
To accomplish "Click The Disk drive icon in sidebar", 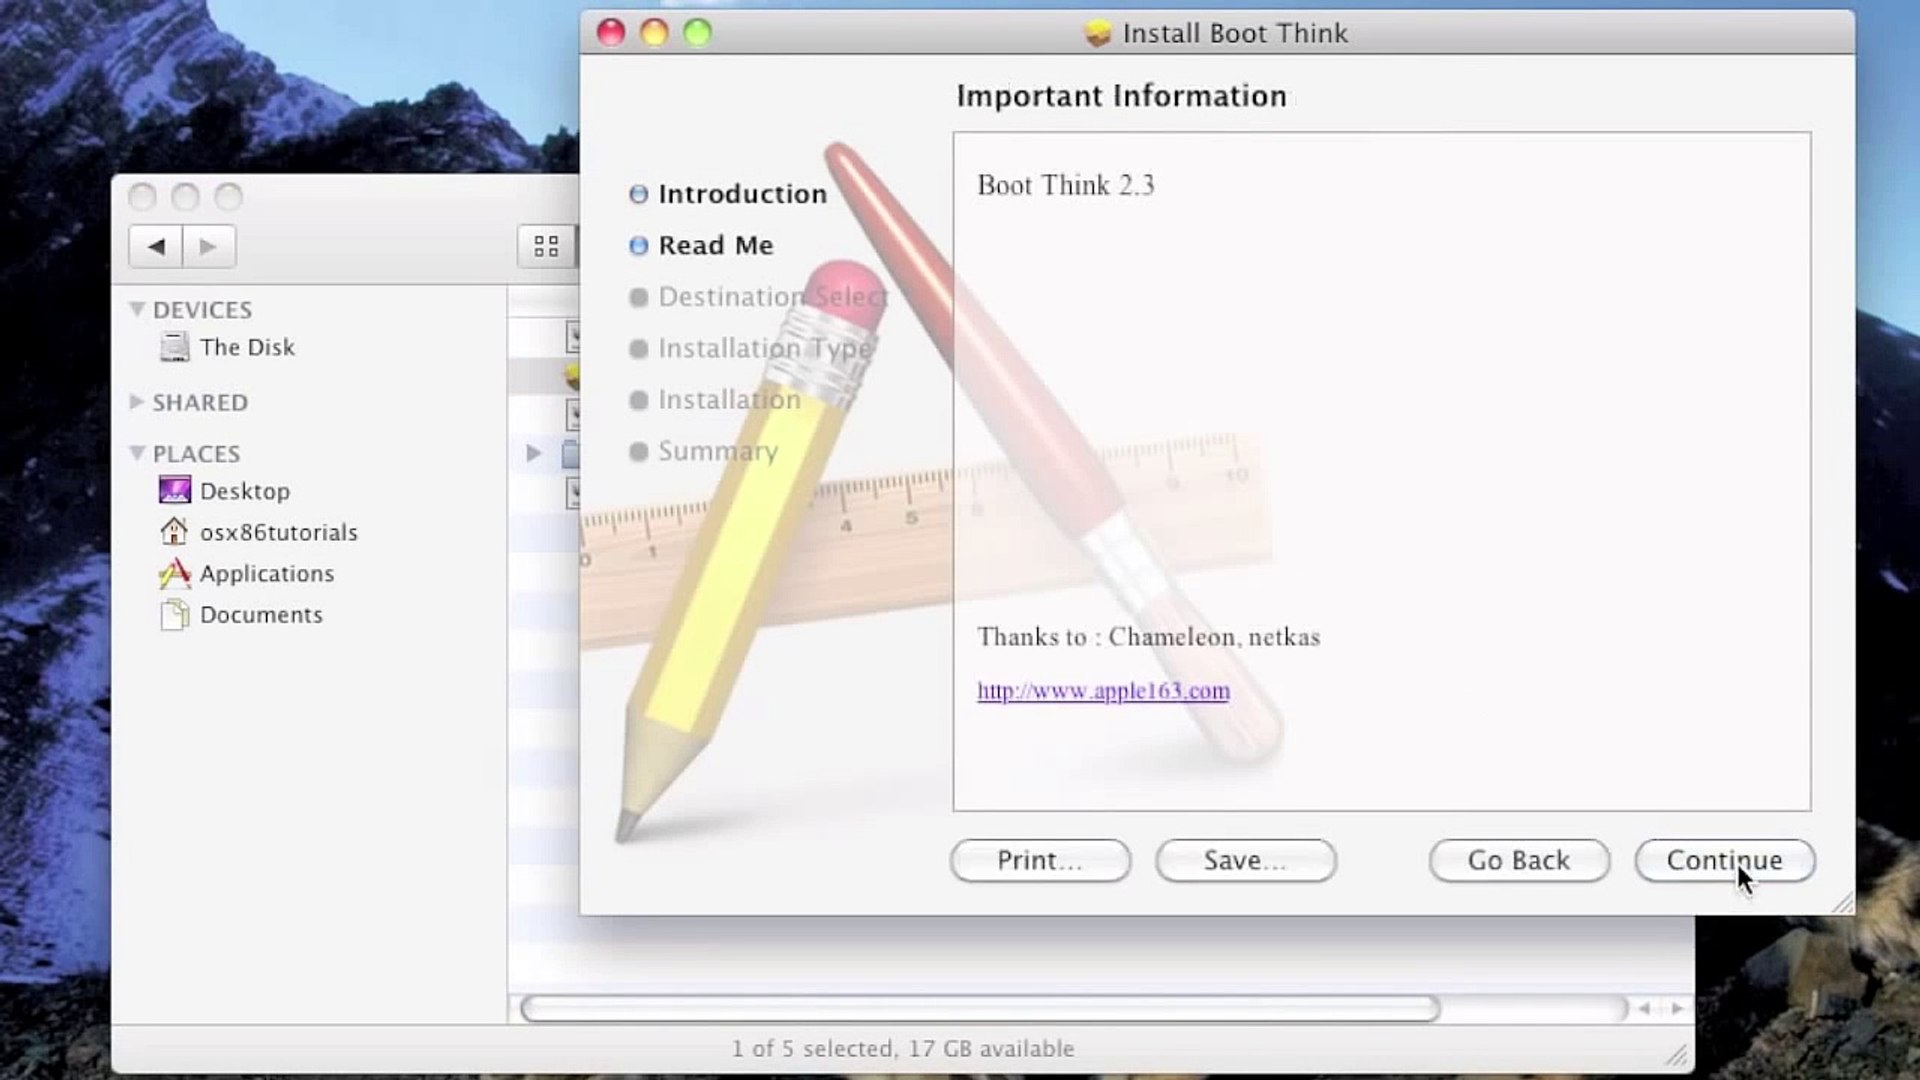I will (x=174, y=347).
